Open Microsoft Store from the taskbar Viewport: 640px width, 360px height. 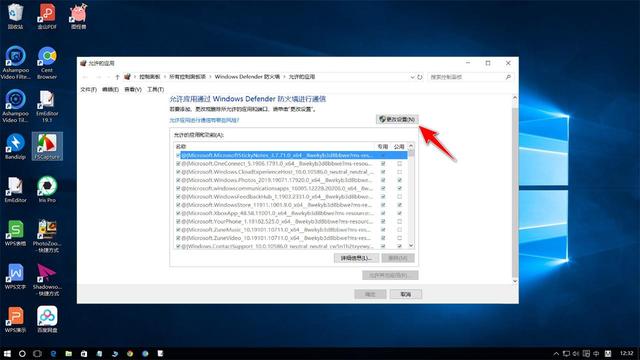[x=84, y=353]
